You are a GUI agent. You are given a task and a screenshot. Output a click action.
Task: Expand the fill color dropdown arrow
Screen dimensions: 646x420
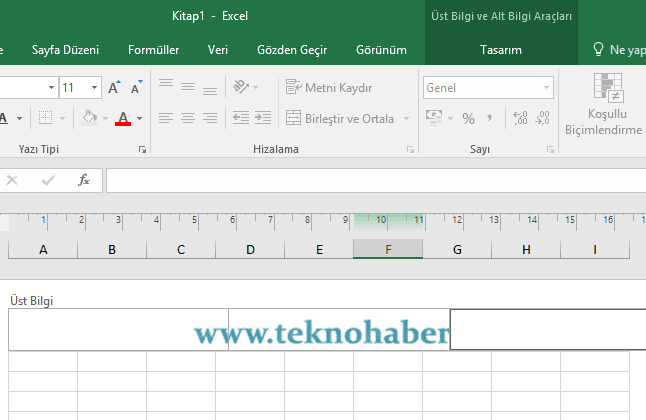[105, 119]
